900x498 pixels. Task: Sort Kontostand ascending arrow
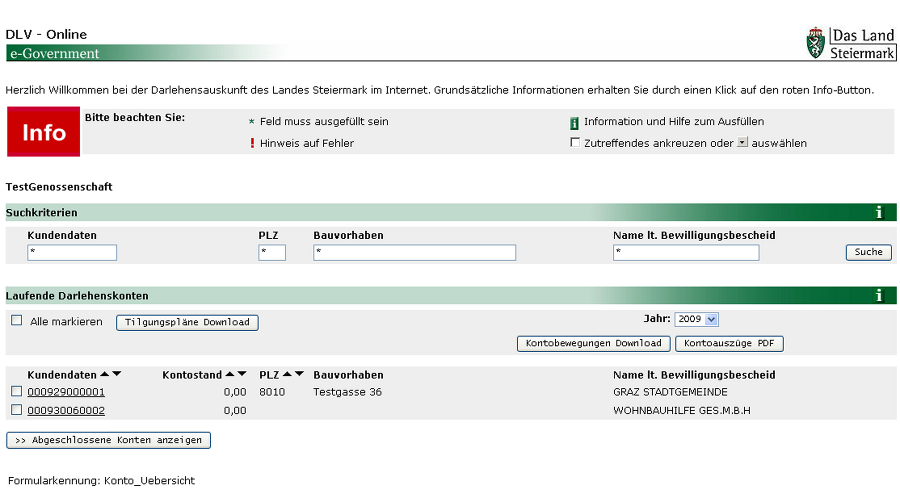[x=230, y=374]
